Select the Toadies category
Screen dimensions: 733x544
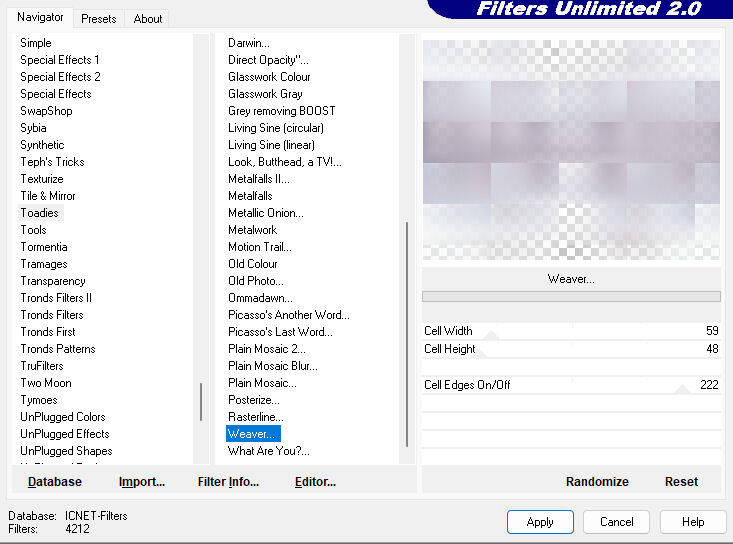click(40, 213)
